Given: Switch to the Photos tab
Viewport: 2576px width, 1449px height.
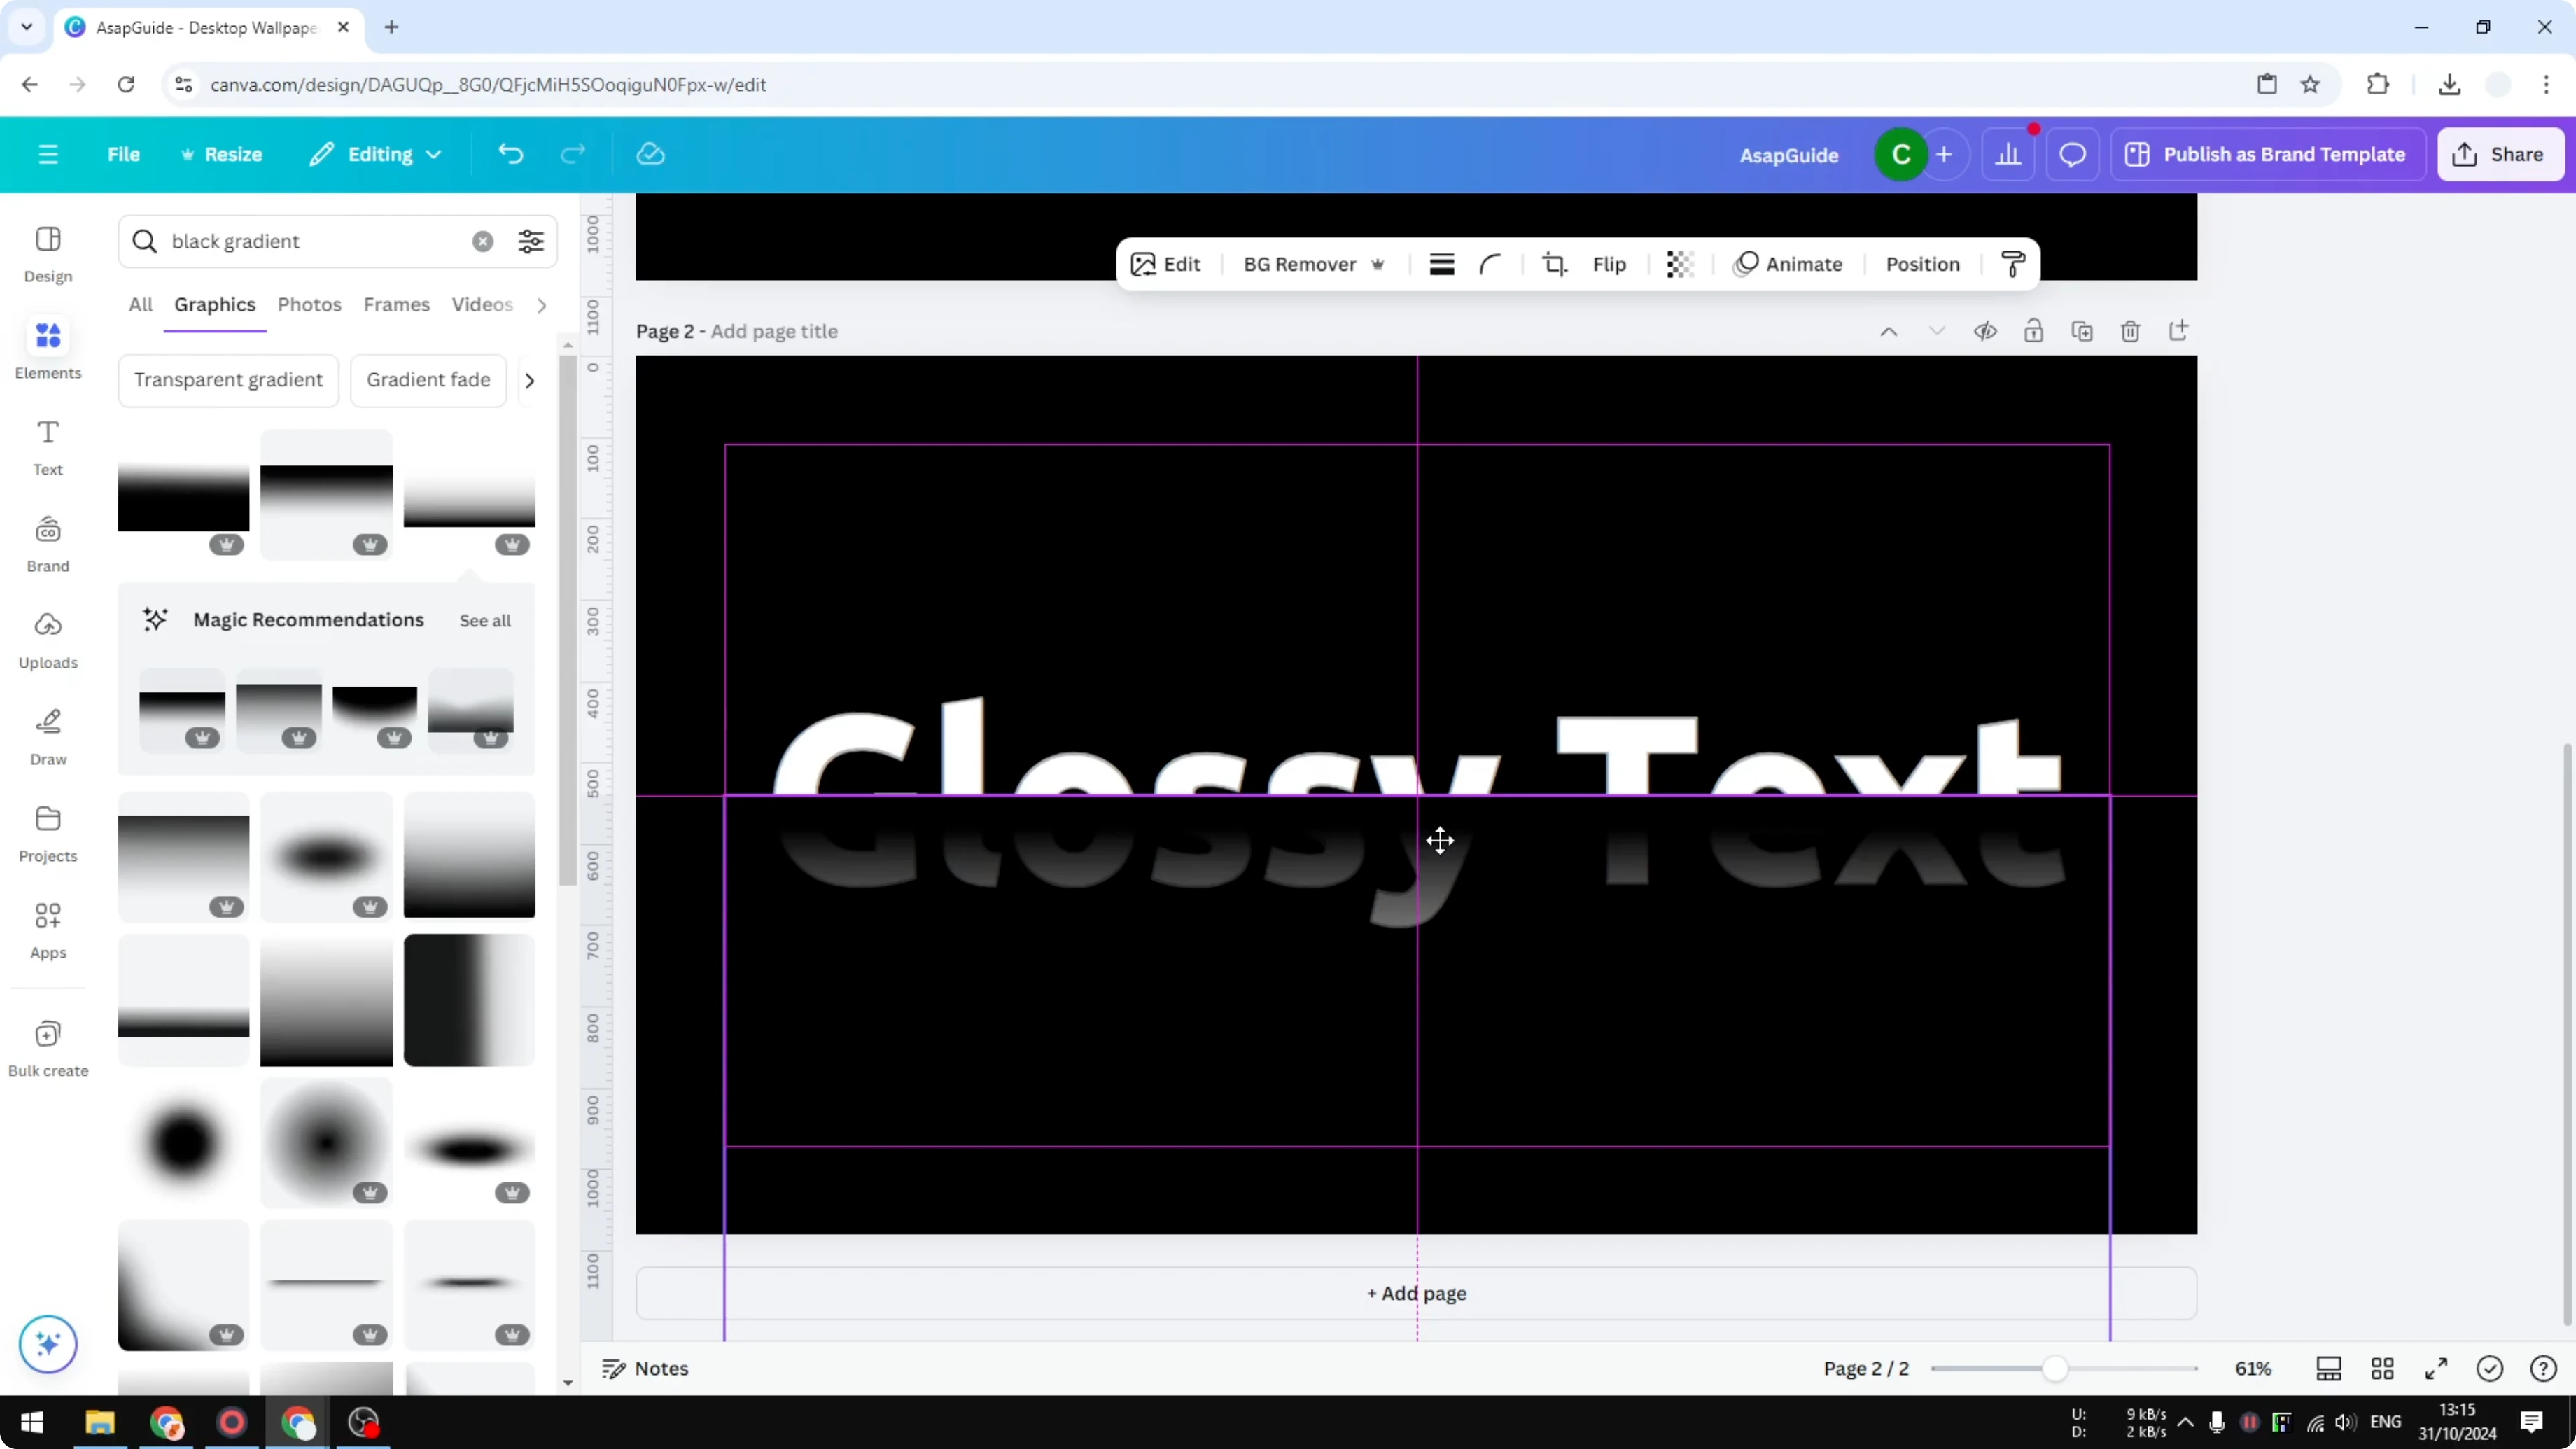Looking at the screenshot, I should coord(309,304).
